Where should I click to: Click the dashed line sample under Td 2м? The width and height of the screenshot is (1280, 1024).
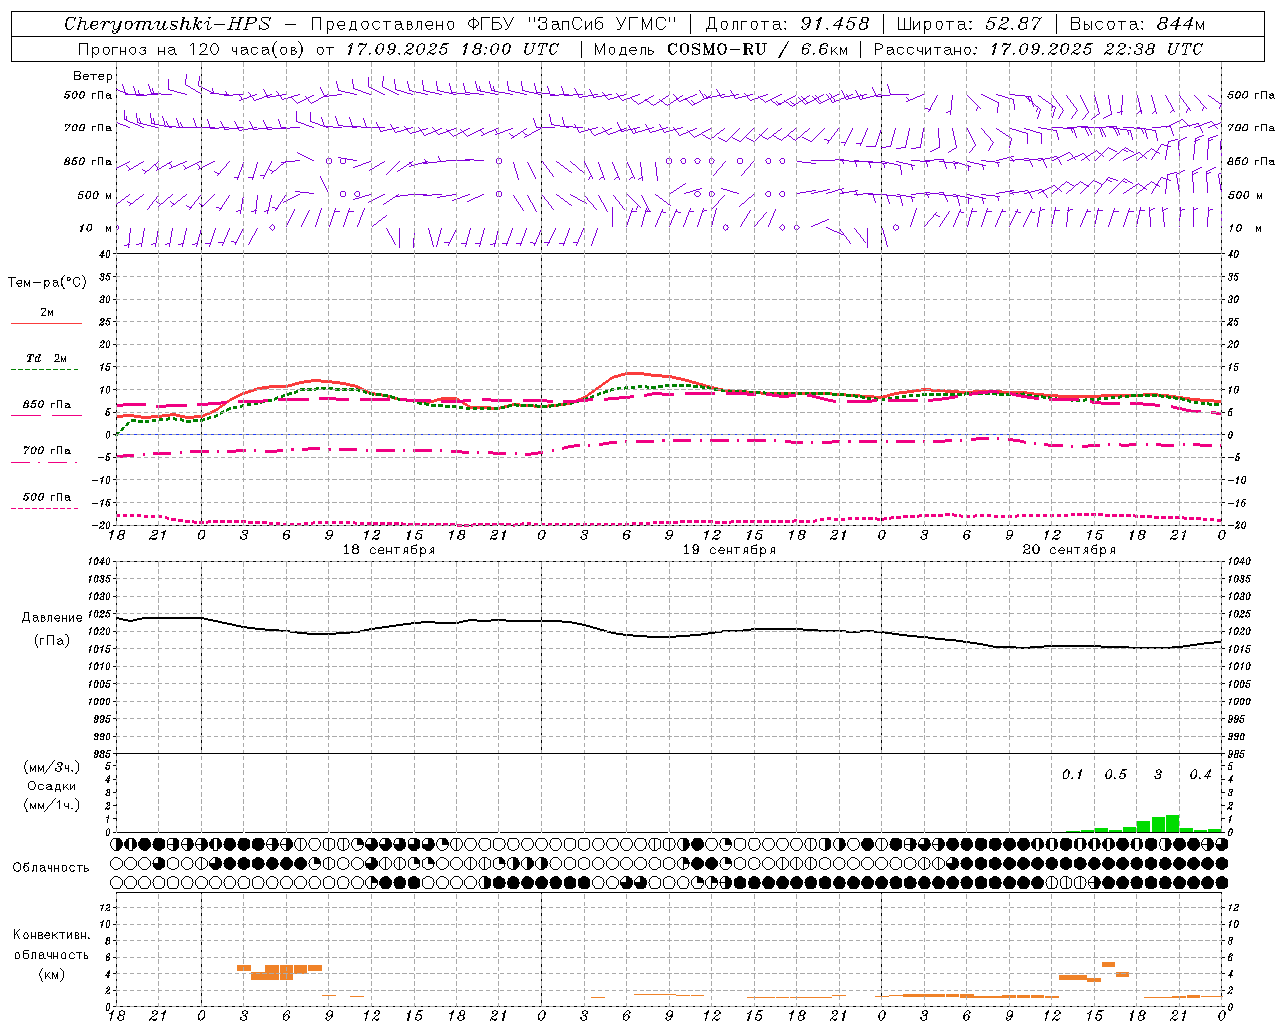45,370
